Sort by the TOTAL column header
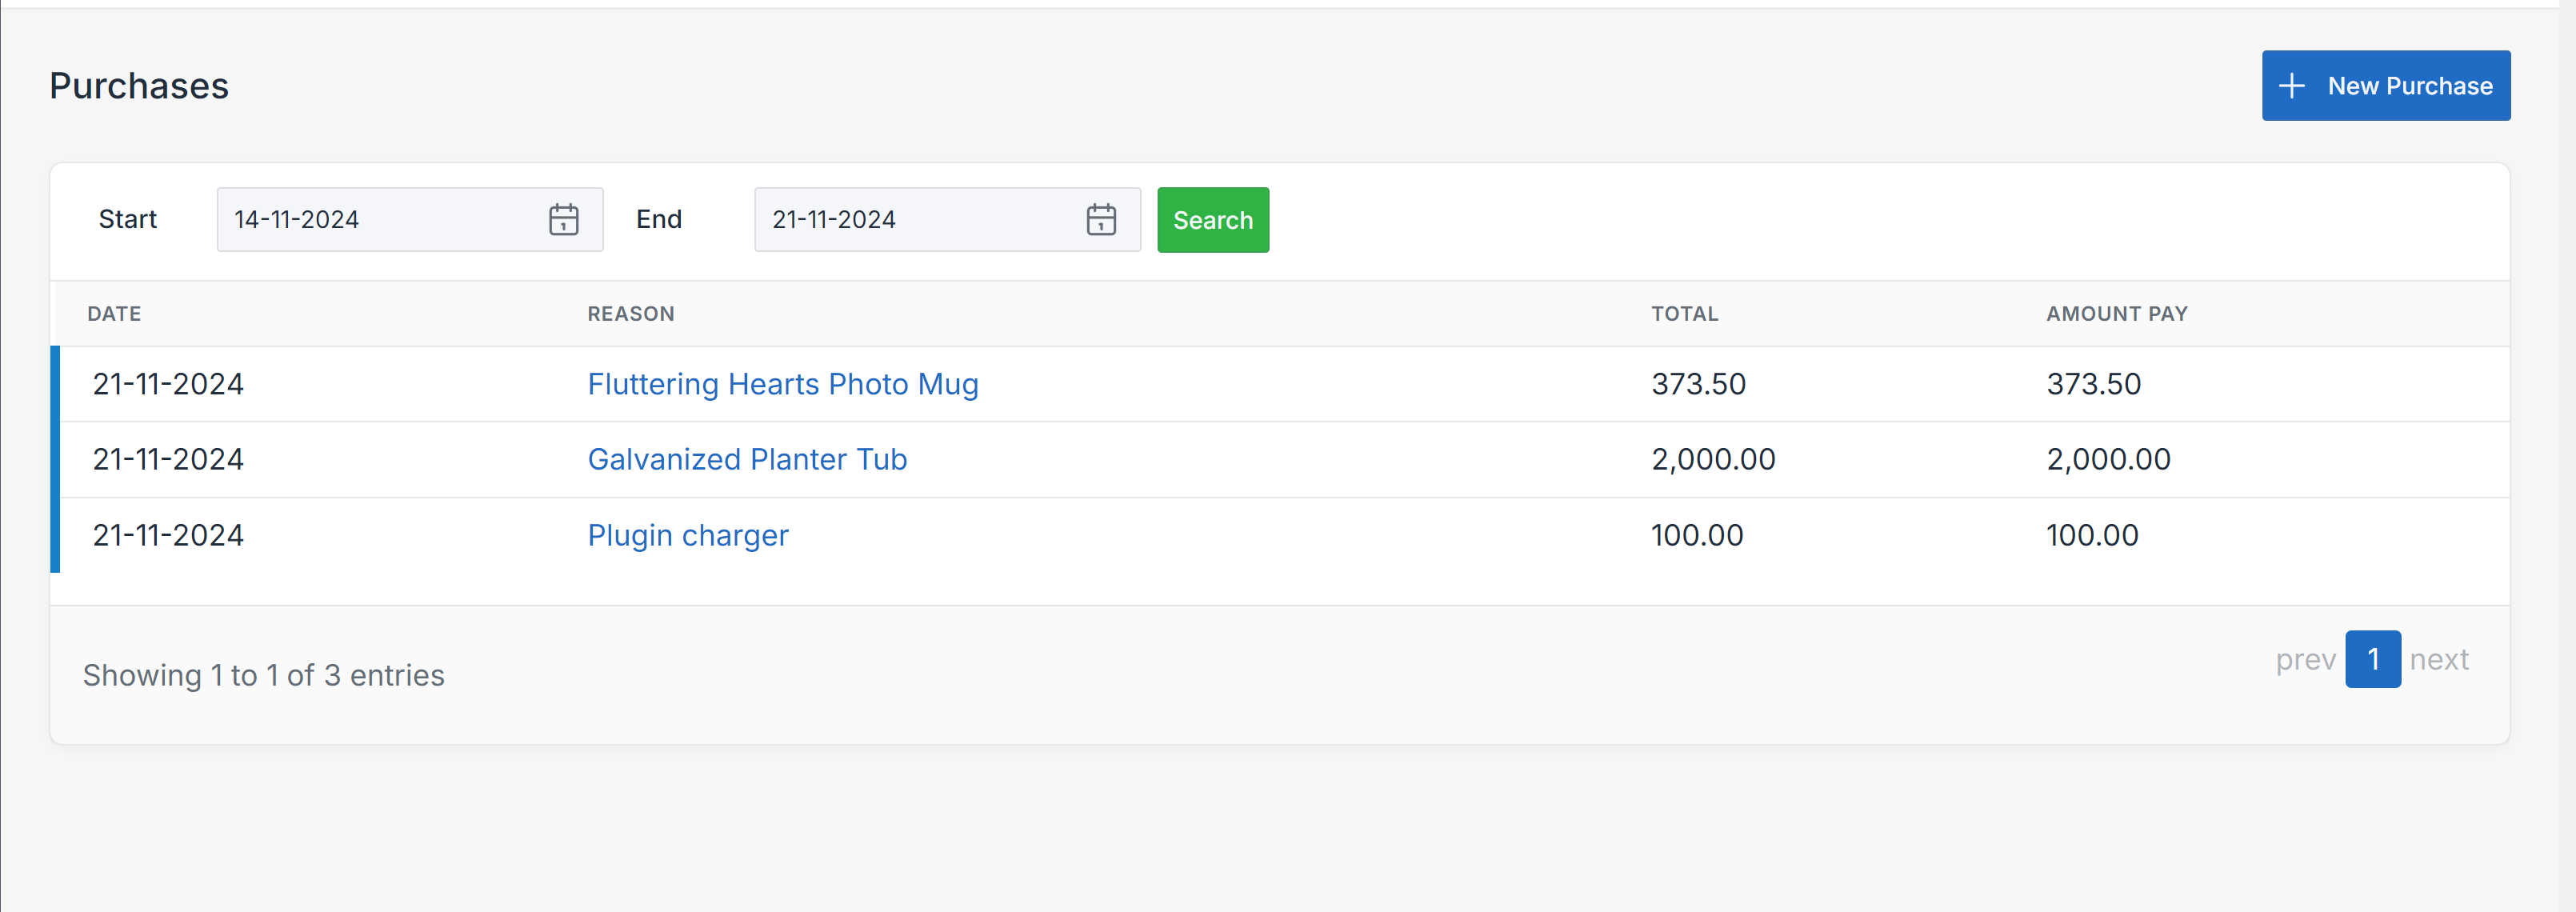This screenshot has height=912, width=2576. click(1685, 313)
